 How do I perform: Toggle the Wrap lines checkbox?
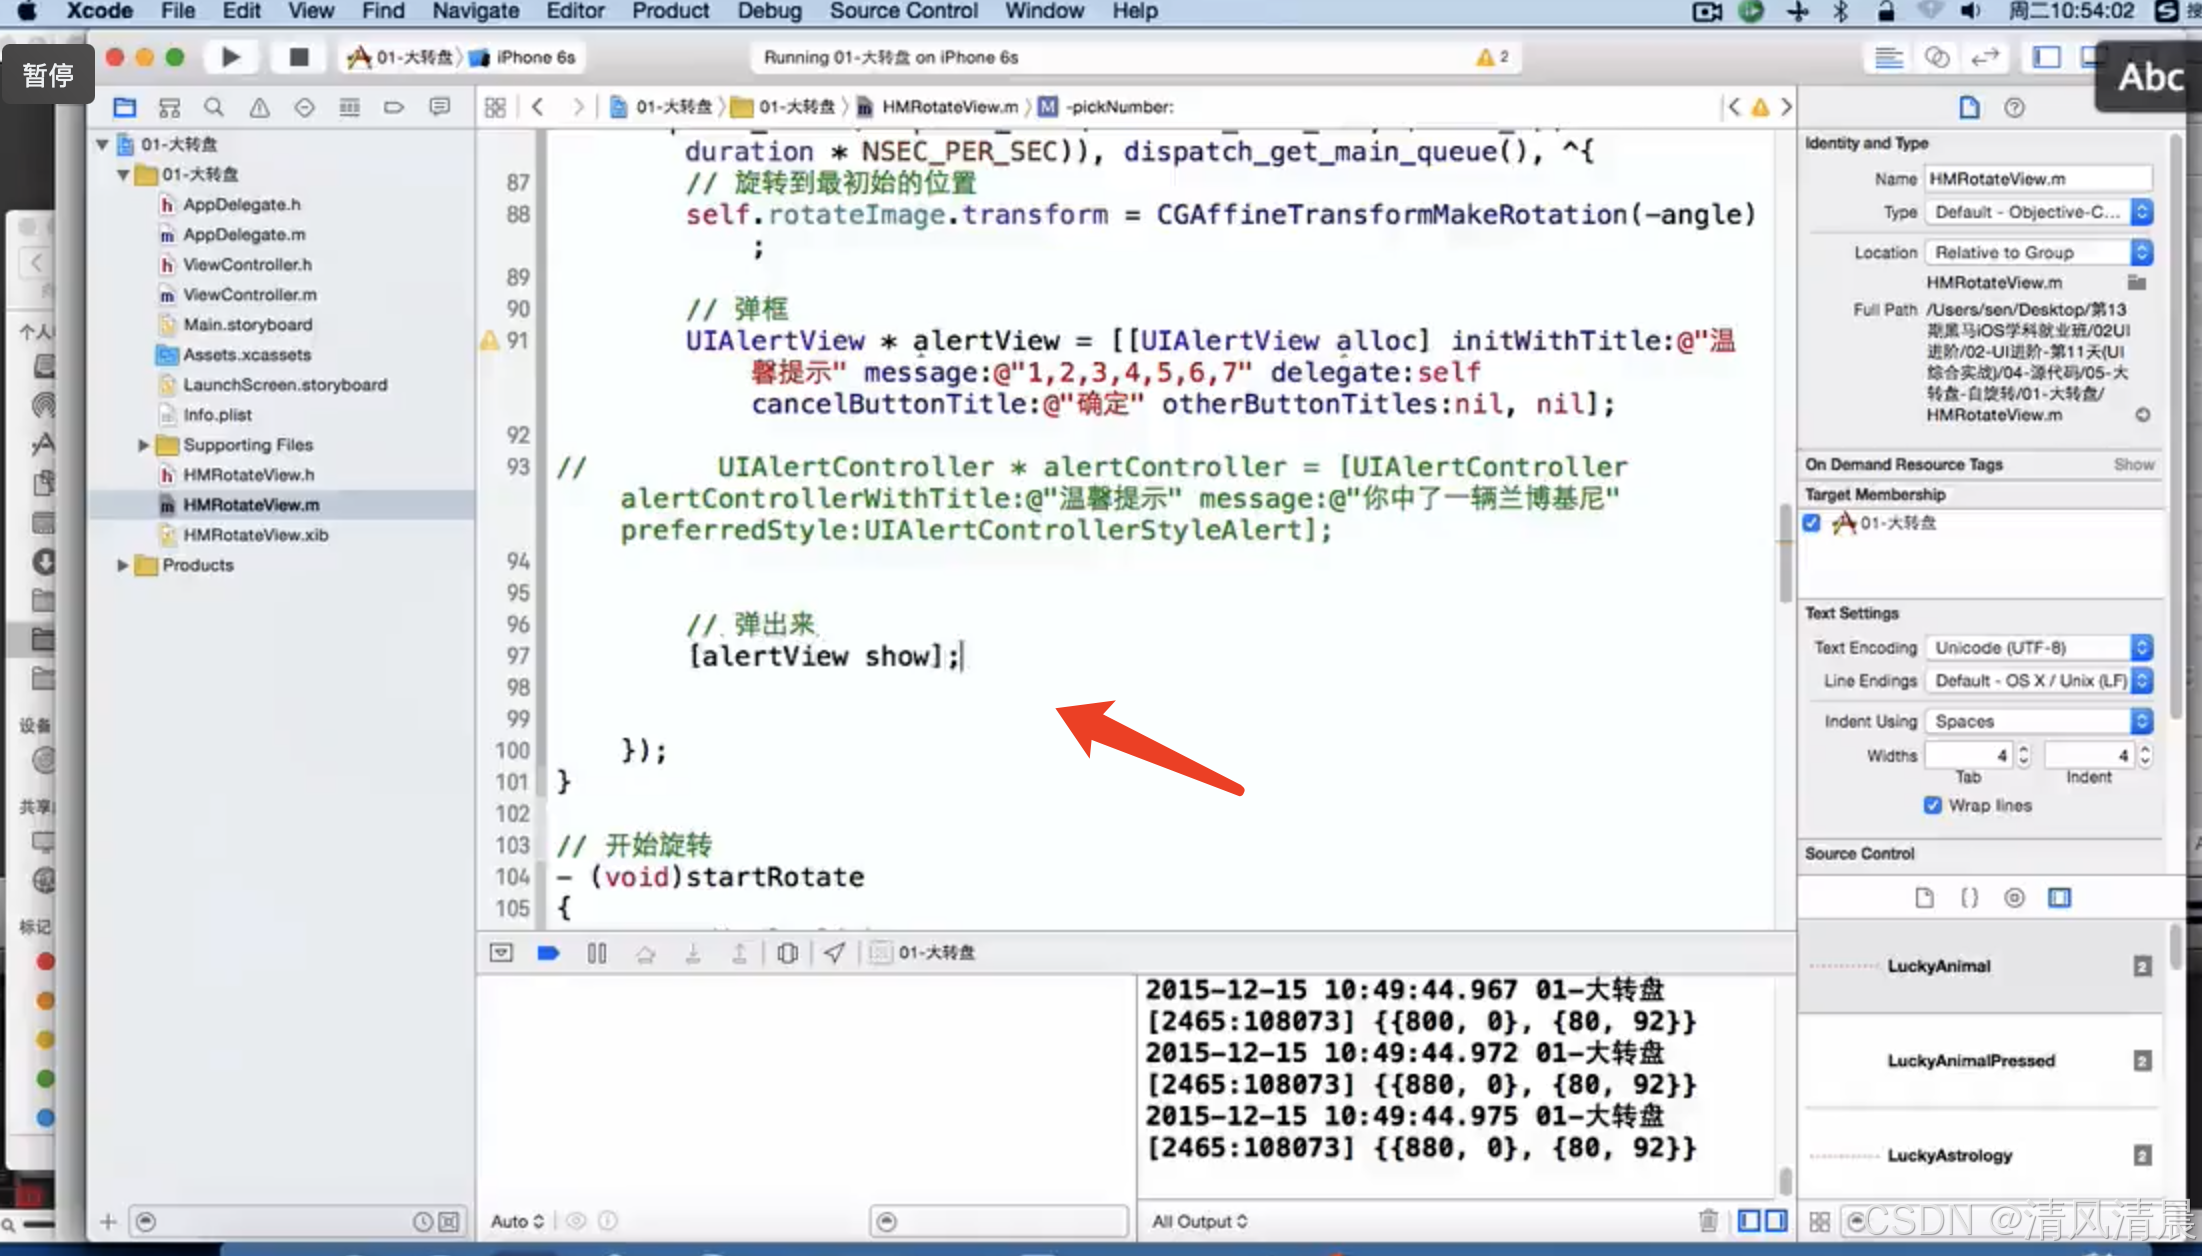point(1932,805)
